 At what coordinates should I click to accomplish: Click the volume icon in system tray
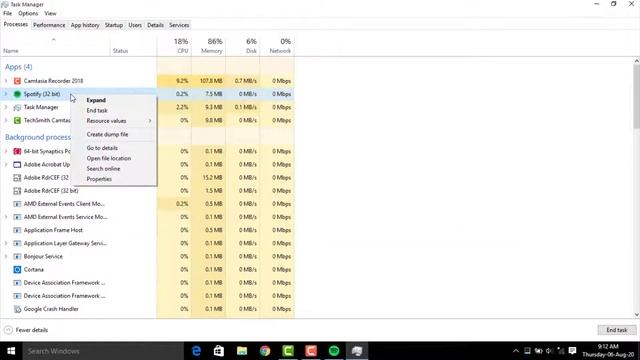549,351
